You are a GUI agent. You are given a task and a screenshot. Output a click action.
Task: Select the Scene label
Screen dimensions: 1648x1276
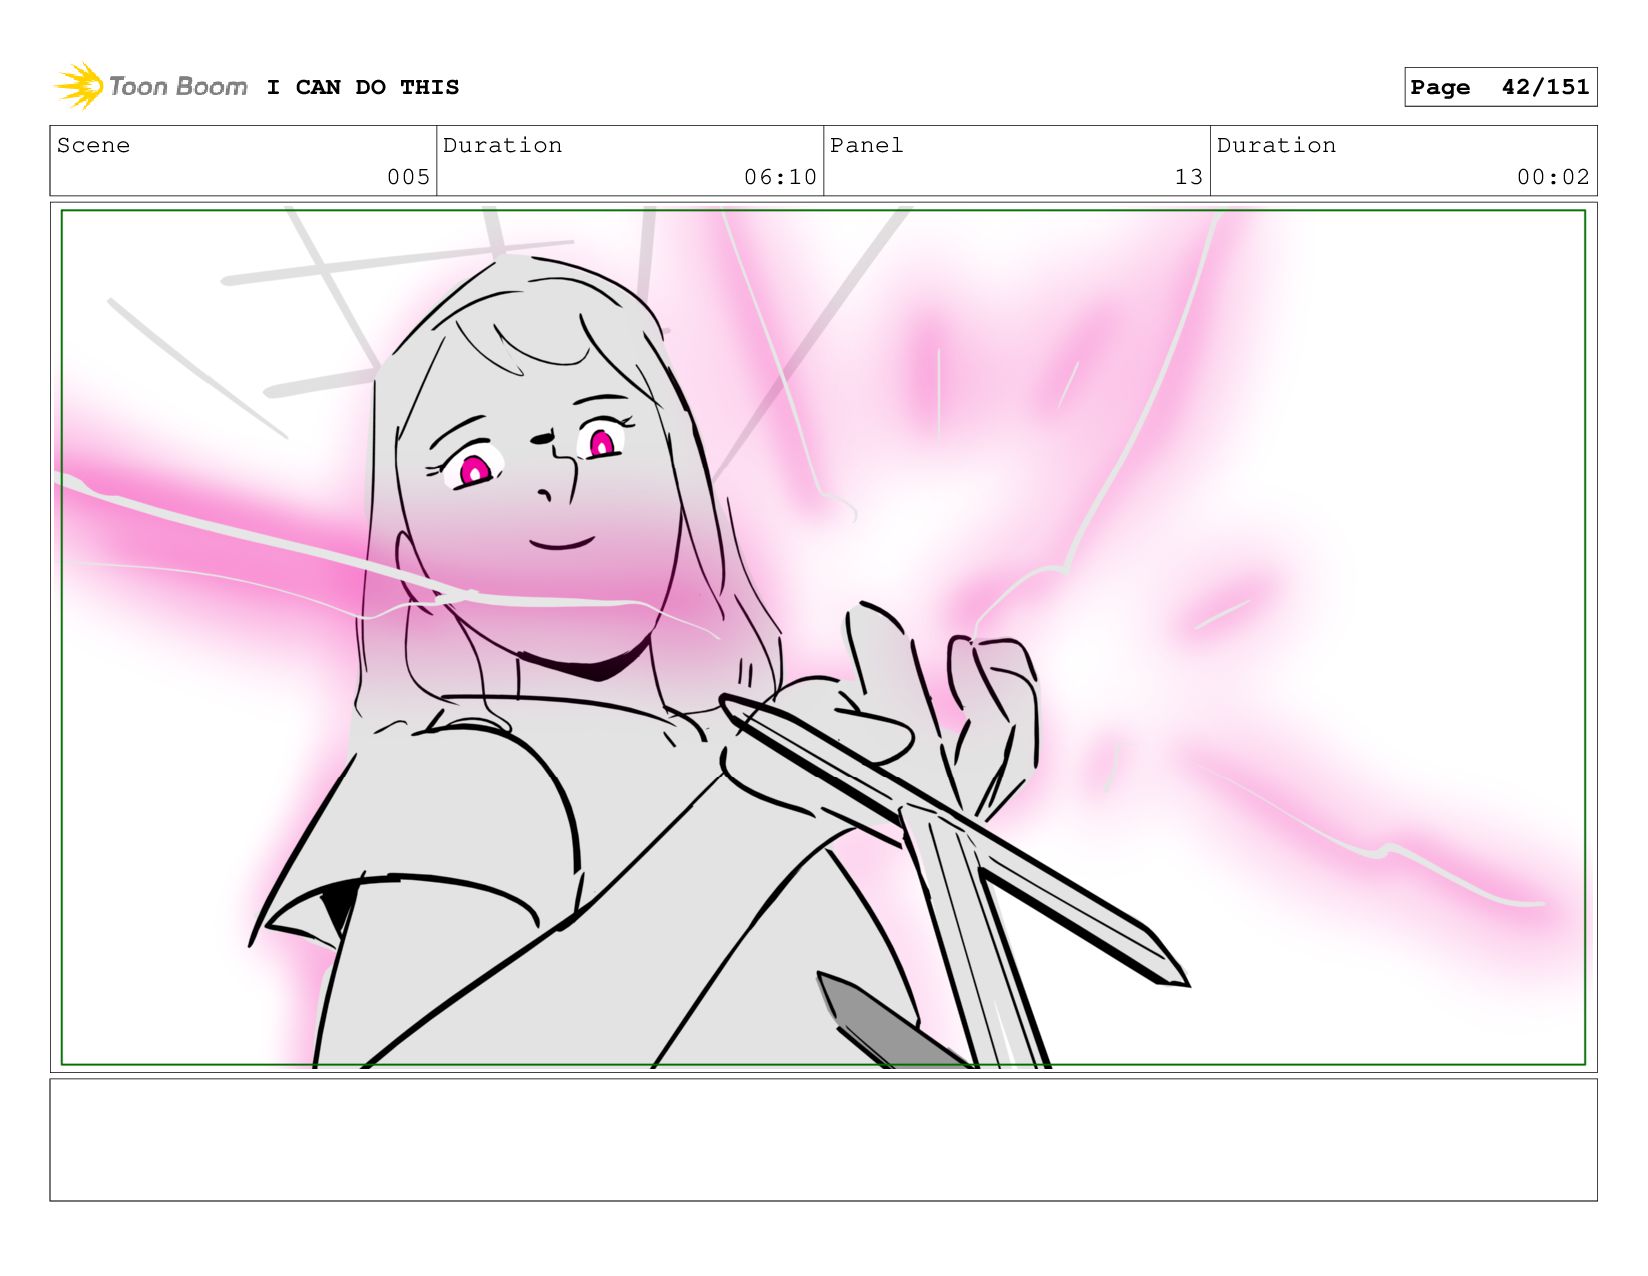(94, 145)
